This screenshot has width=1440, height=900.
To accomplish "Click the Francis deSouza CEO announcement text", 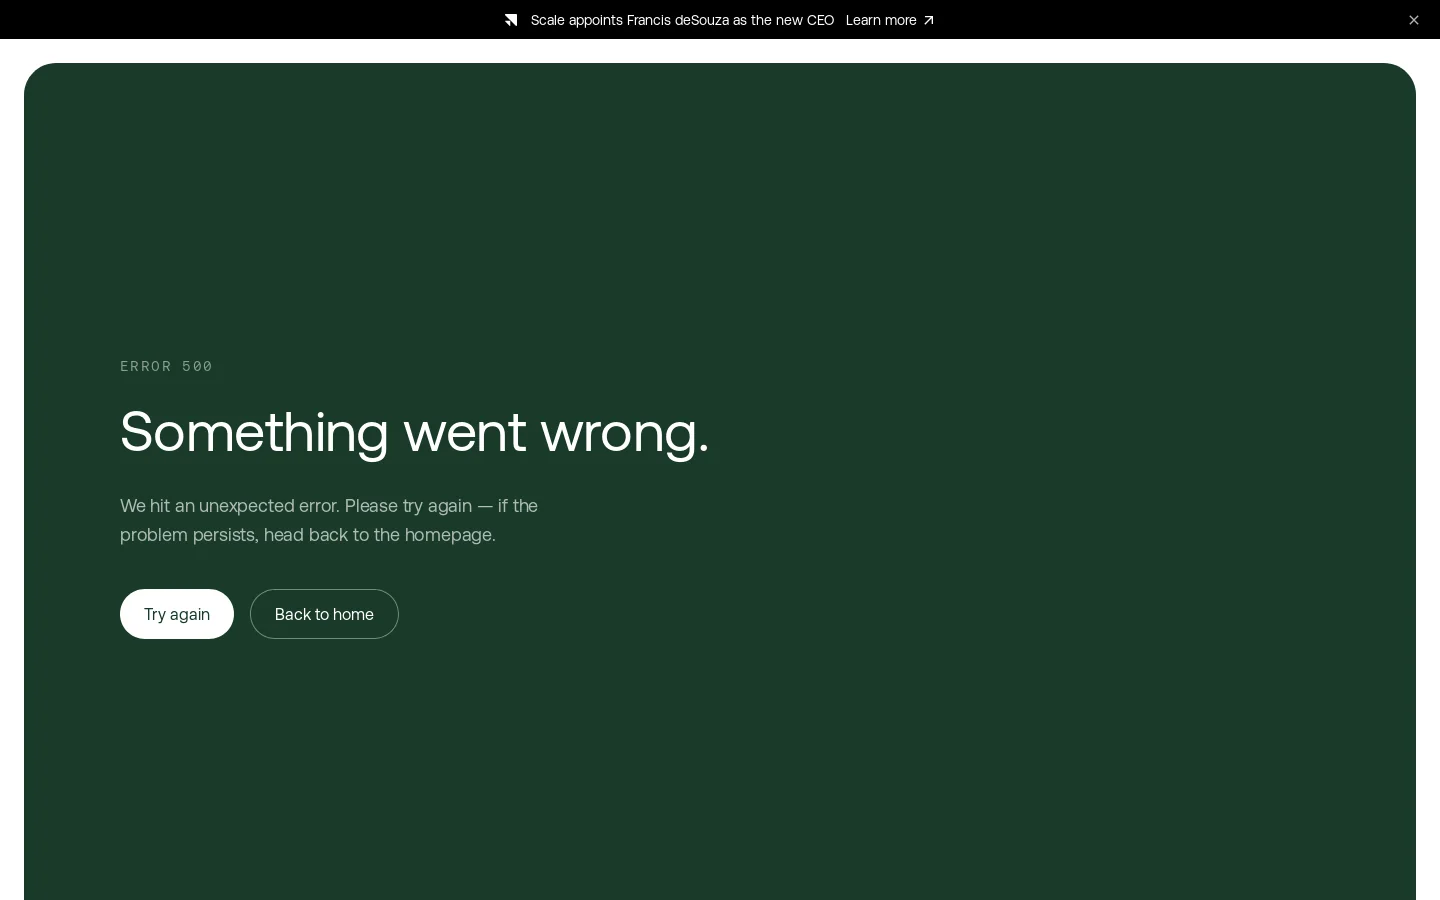I will 682,20.
